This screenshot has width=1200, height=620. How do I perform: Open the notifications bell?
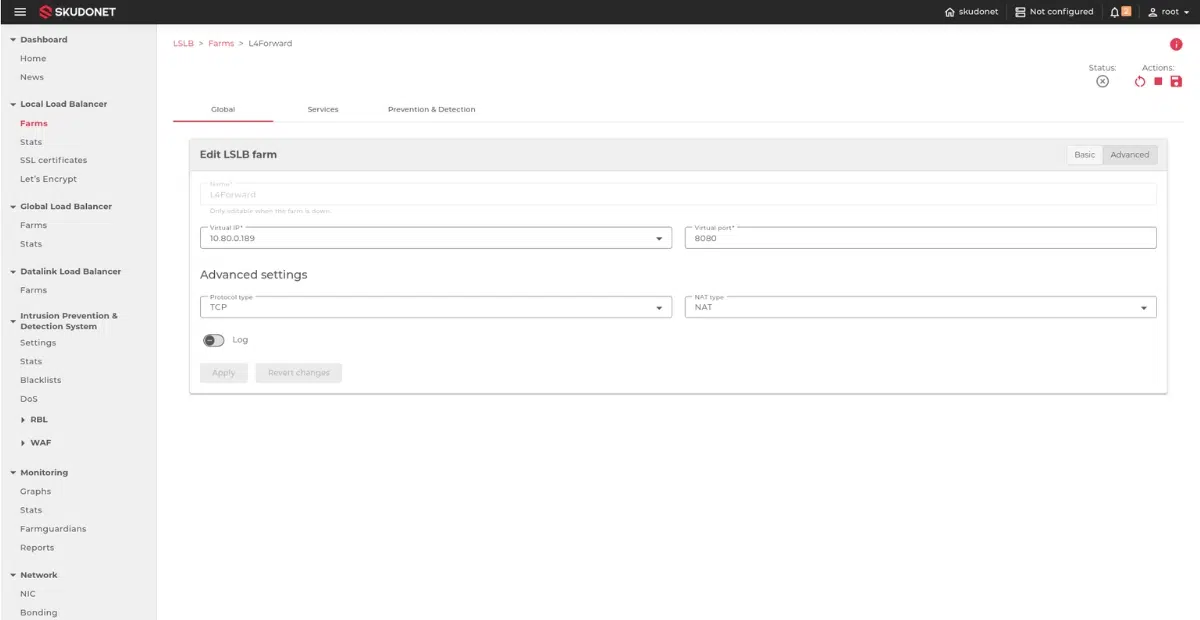[1115, 12]
